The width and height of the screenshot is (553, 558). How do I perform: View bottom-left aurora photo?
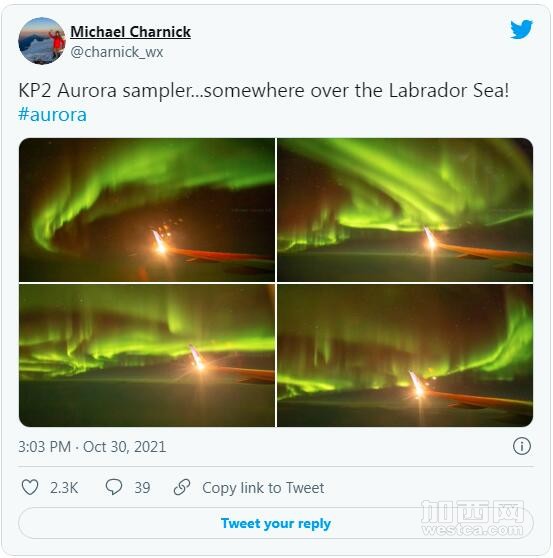[x=147, y=355]
